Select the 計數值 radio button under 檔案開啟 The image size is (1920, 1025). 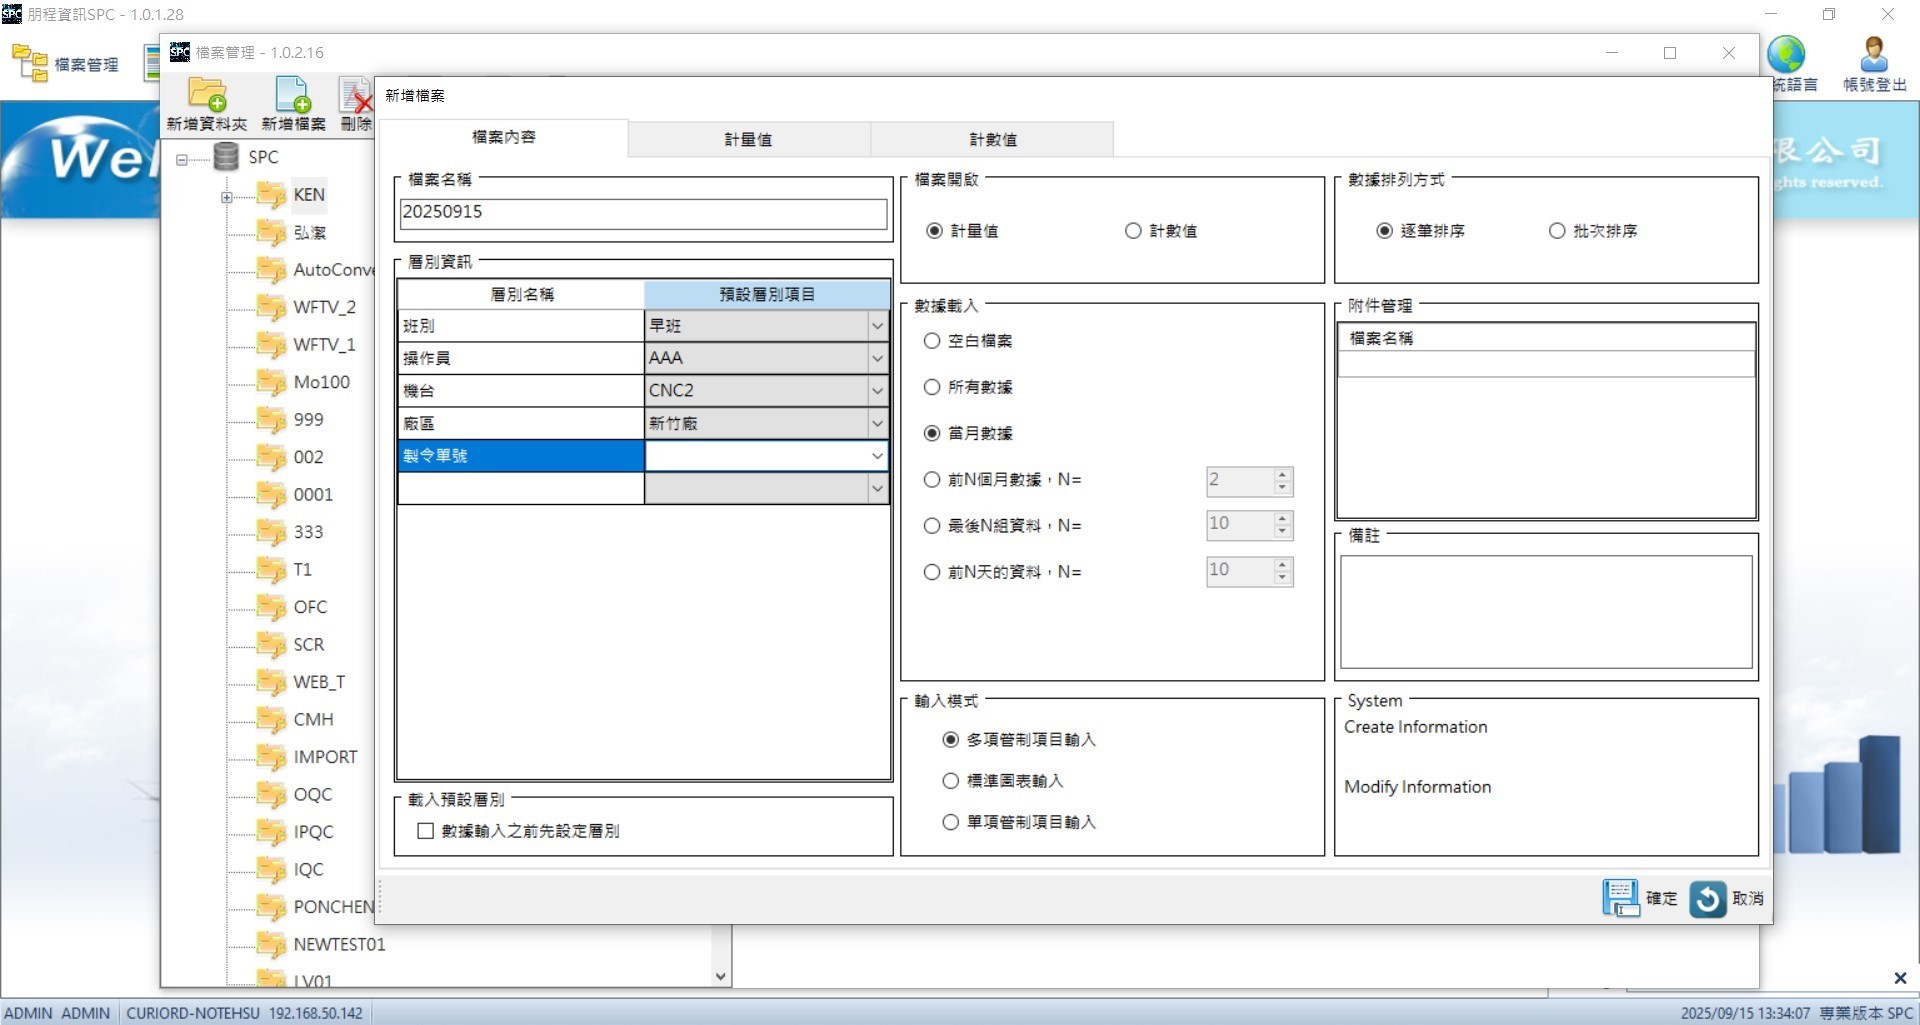(1133, 230)
